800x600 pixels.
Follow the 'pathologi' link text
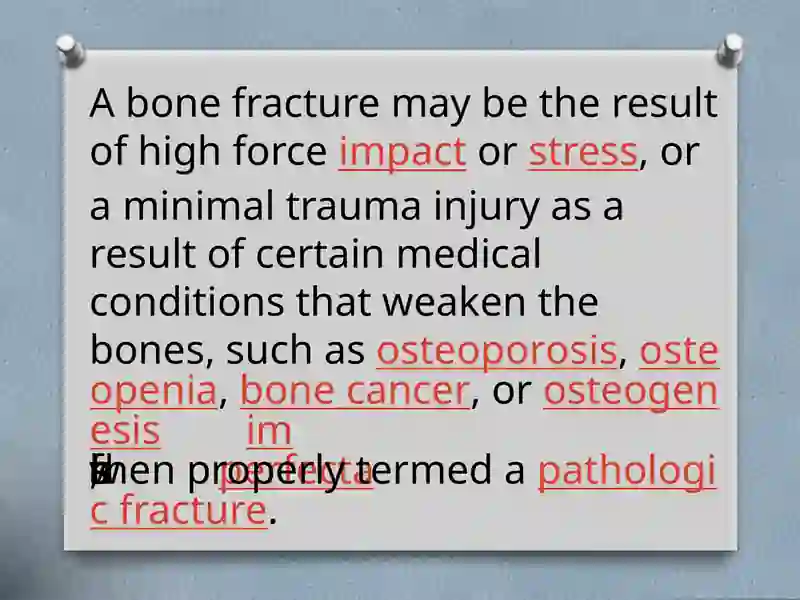(x=627, y=472)
